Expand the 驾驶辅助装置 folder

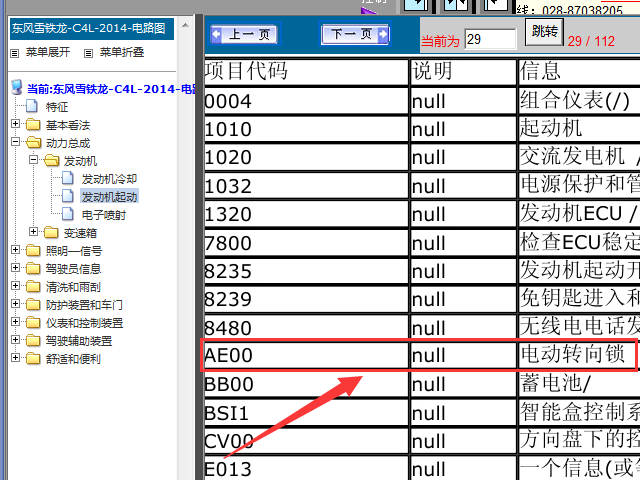16,339
